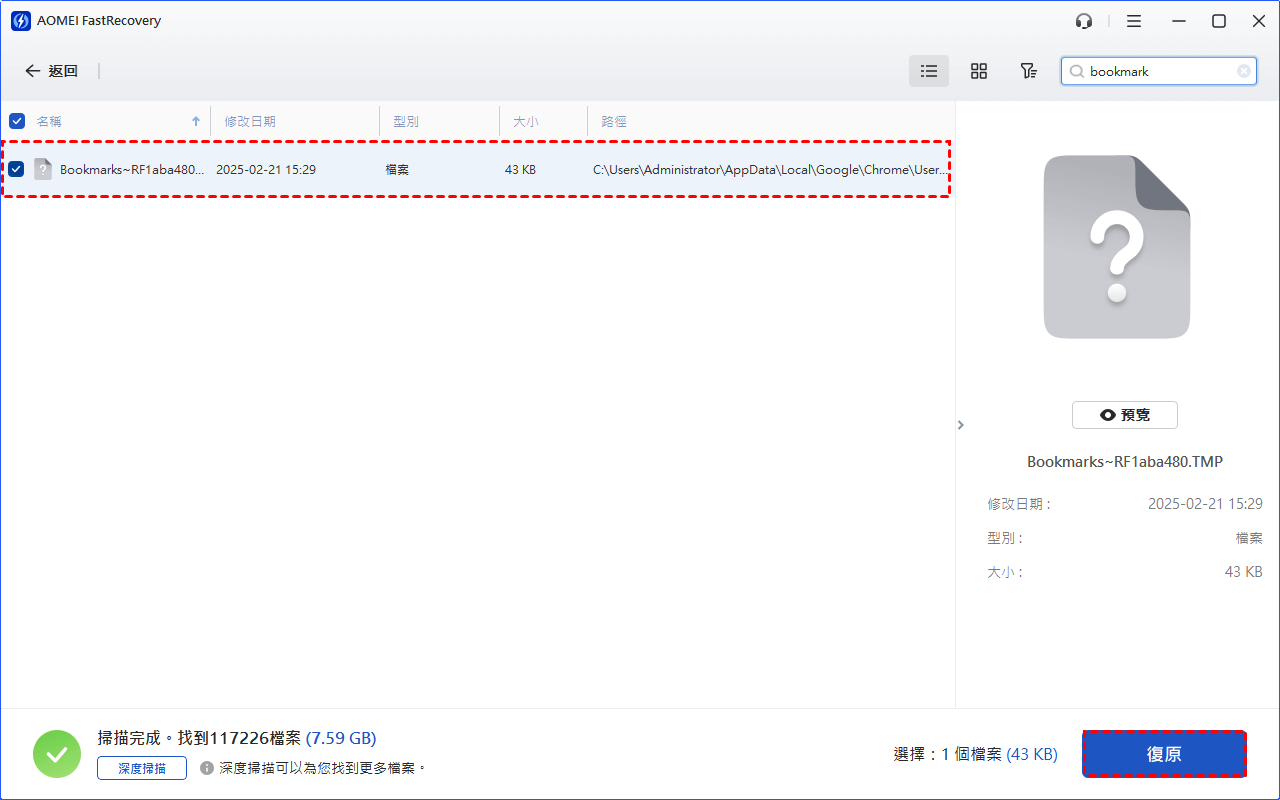Click the 復原 recover button
This screenshot has height=800, width=1280.
click(x=1164, y=754)
